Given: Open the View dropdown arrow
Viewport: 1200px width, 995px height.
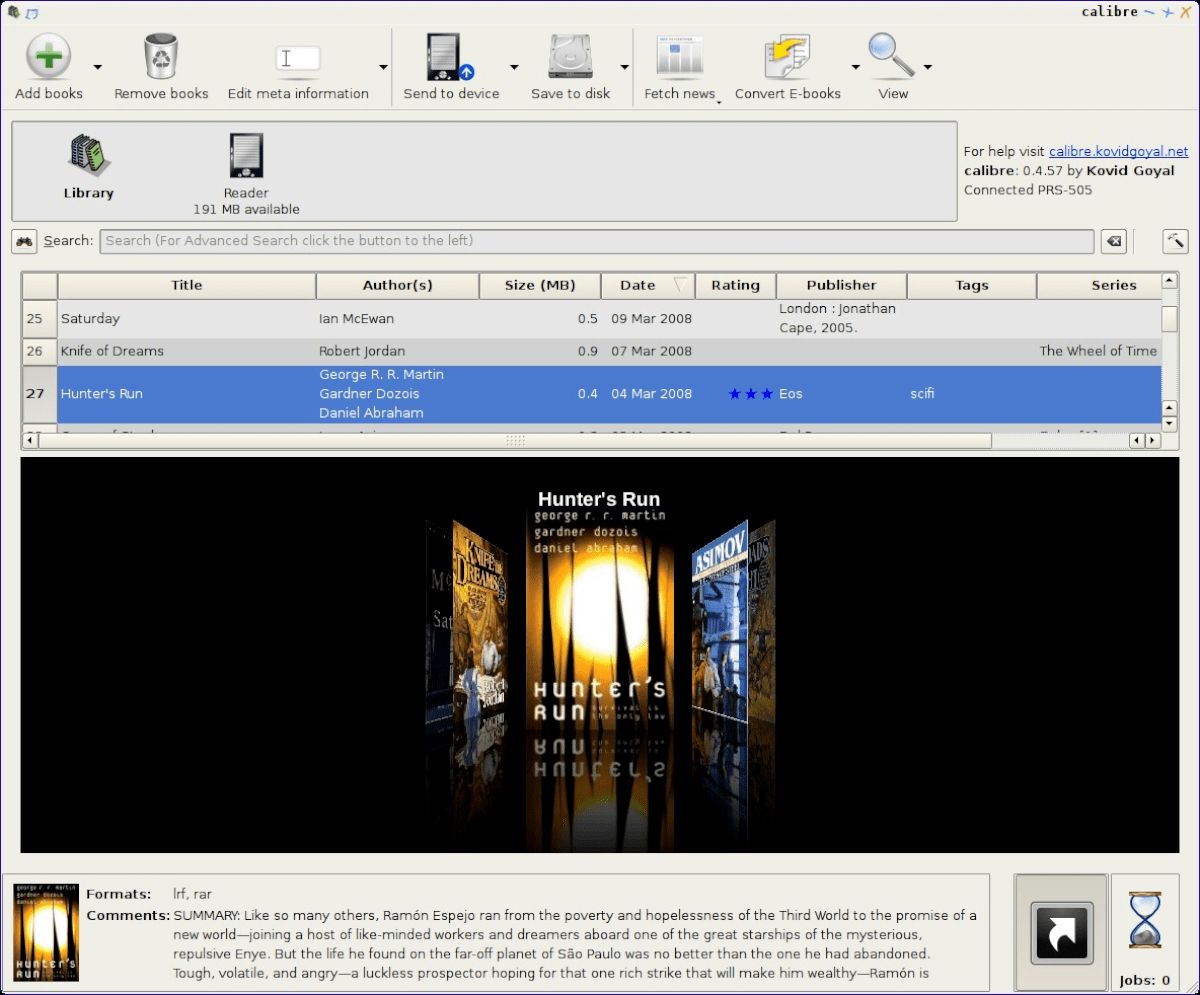Looking at the screenshot, I should 928,66.
